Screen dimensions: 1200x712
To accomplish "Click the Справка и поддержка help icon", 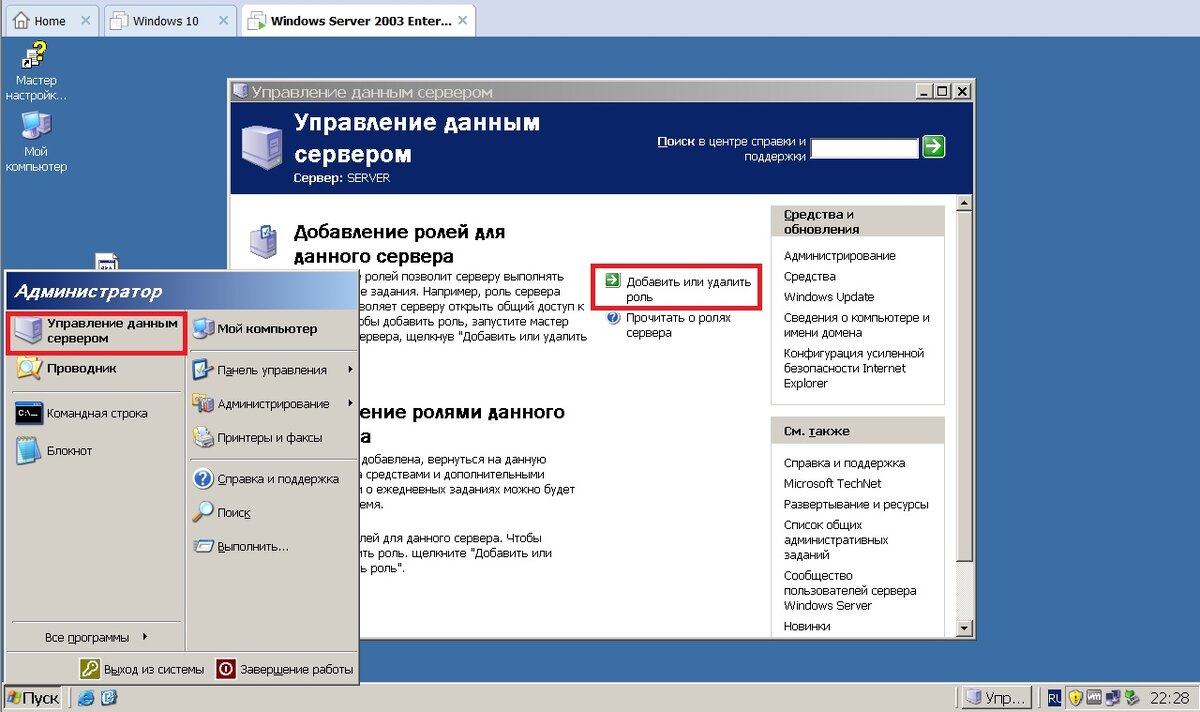I will pos(203,479).
